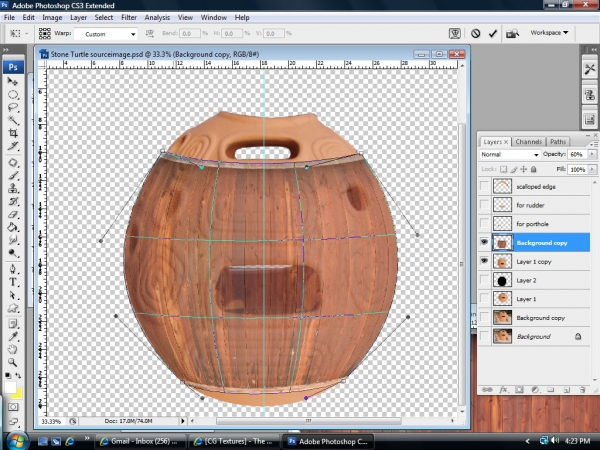Add a layer mask
Viewport: 600px width, 450px height.
point(519,390)
